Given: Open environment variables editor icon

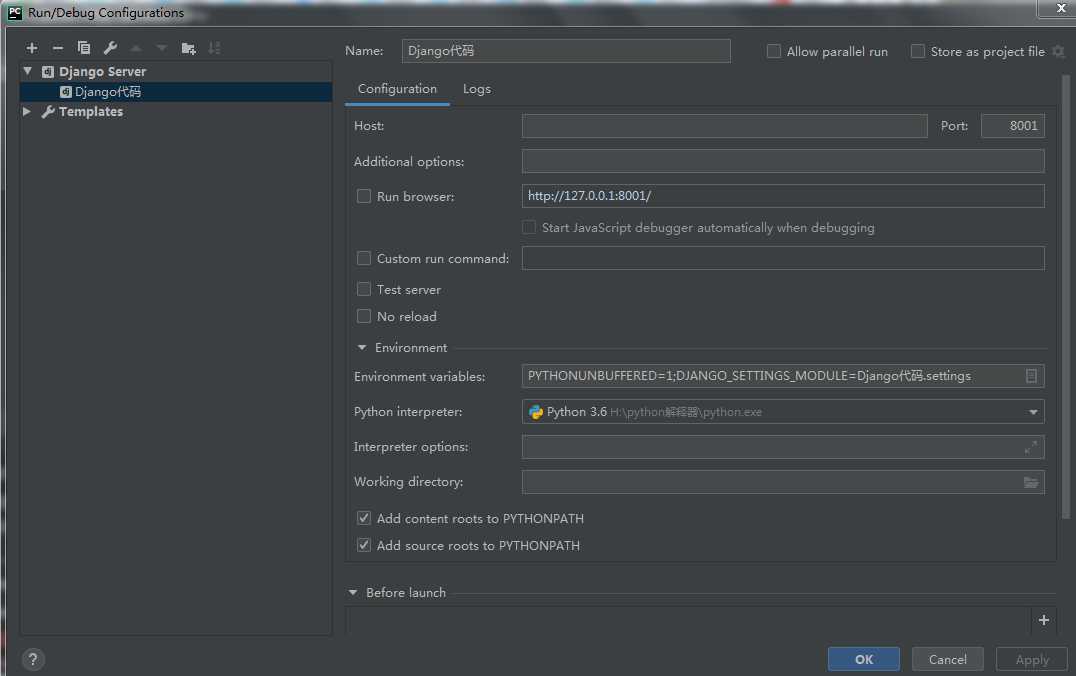Looking at the screenshot, I should tap(1031, 376).
